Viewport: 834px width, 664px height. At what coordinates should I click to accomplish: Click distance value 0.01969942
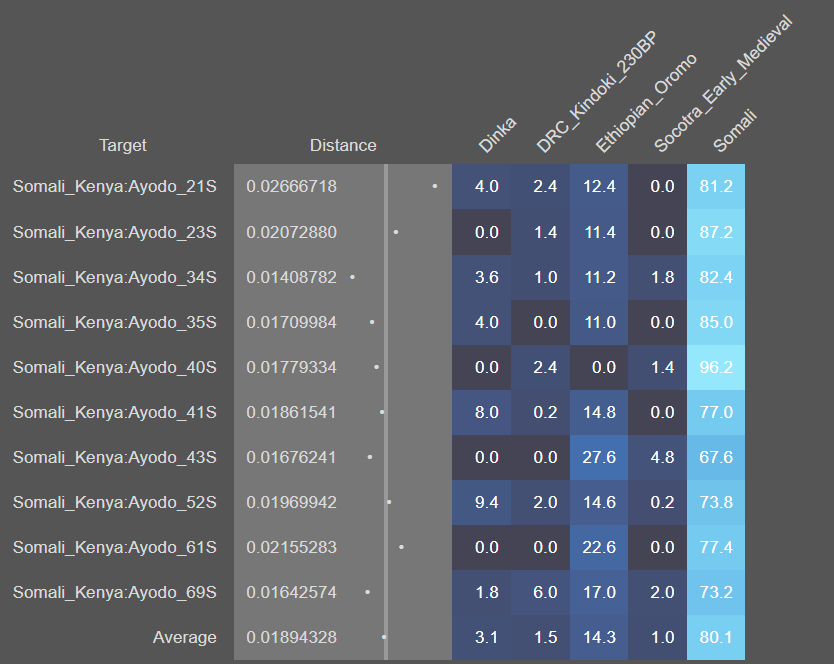291,502
